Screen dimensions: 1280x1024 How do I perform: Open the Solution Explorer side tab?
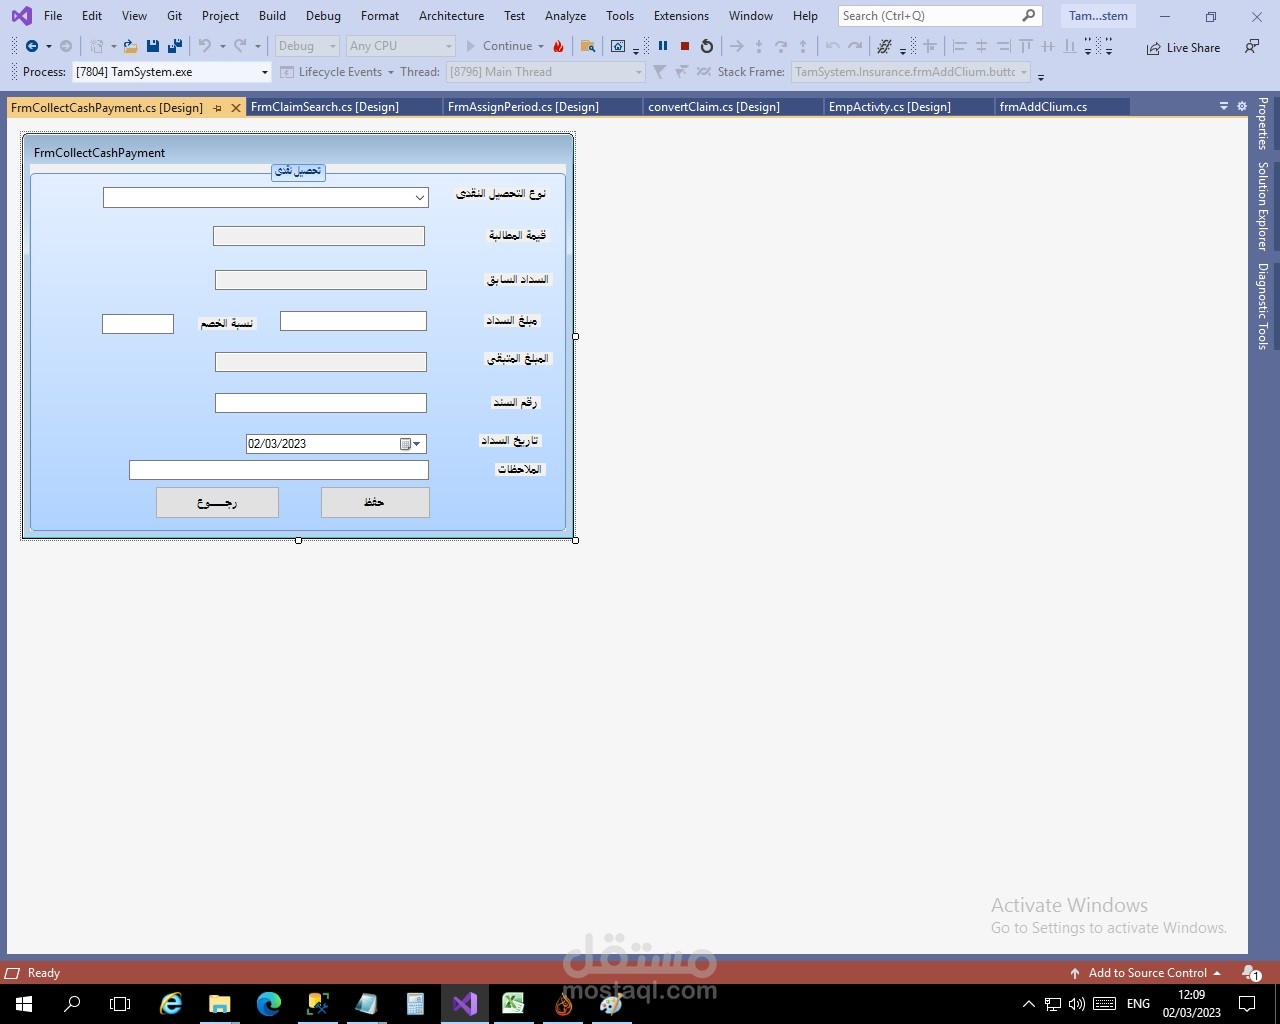1263,206
